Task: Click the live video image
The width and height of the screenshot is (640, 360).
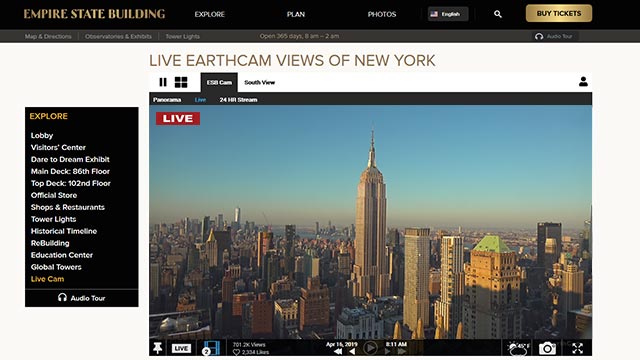Action: coord(370,222)
